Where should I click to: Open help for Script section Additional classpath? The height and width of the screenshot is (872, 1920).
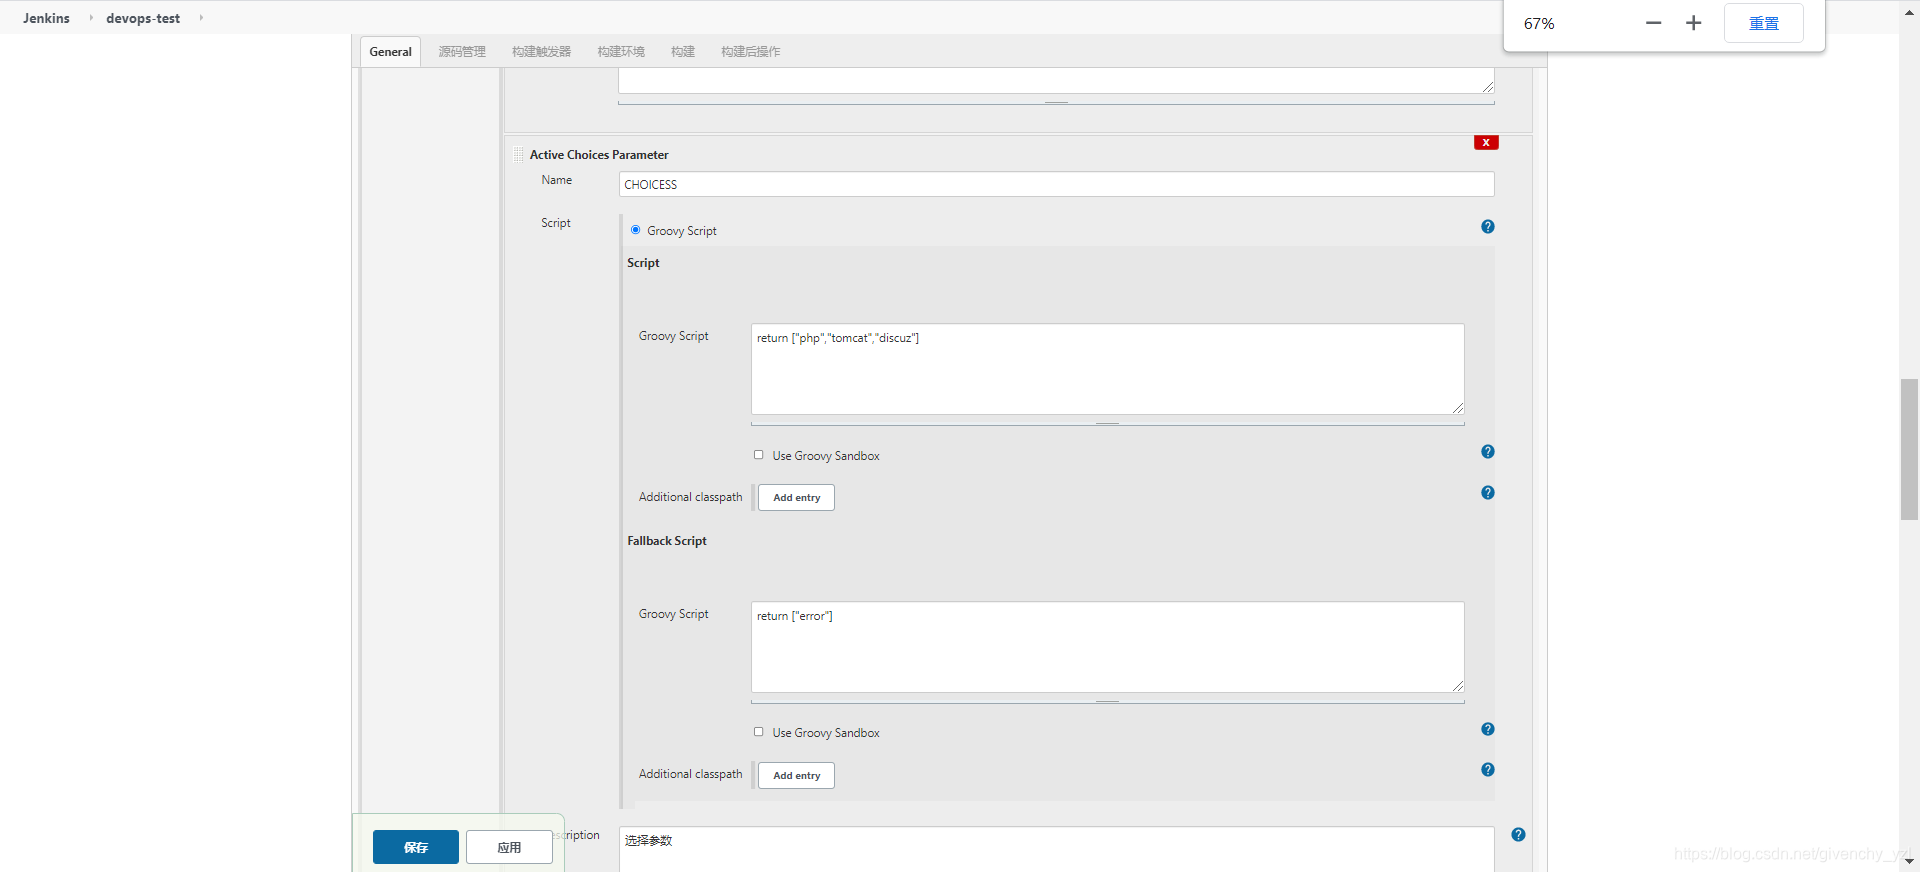[x=1488, y=493]
